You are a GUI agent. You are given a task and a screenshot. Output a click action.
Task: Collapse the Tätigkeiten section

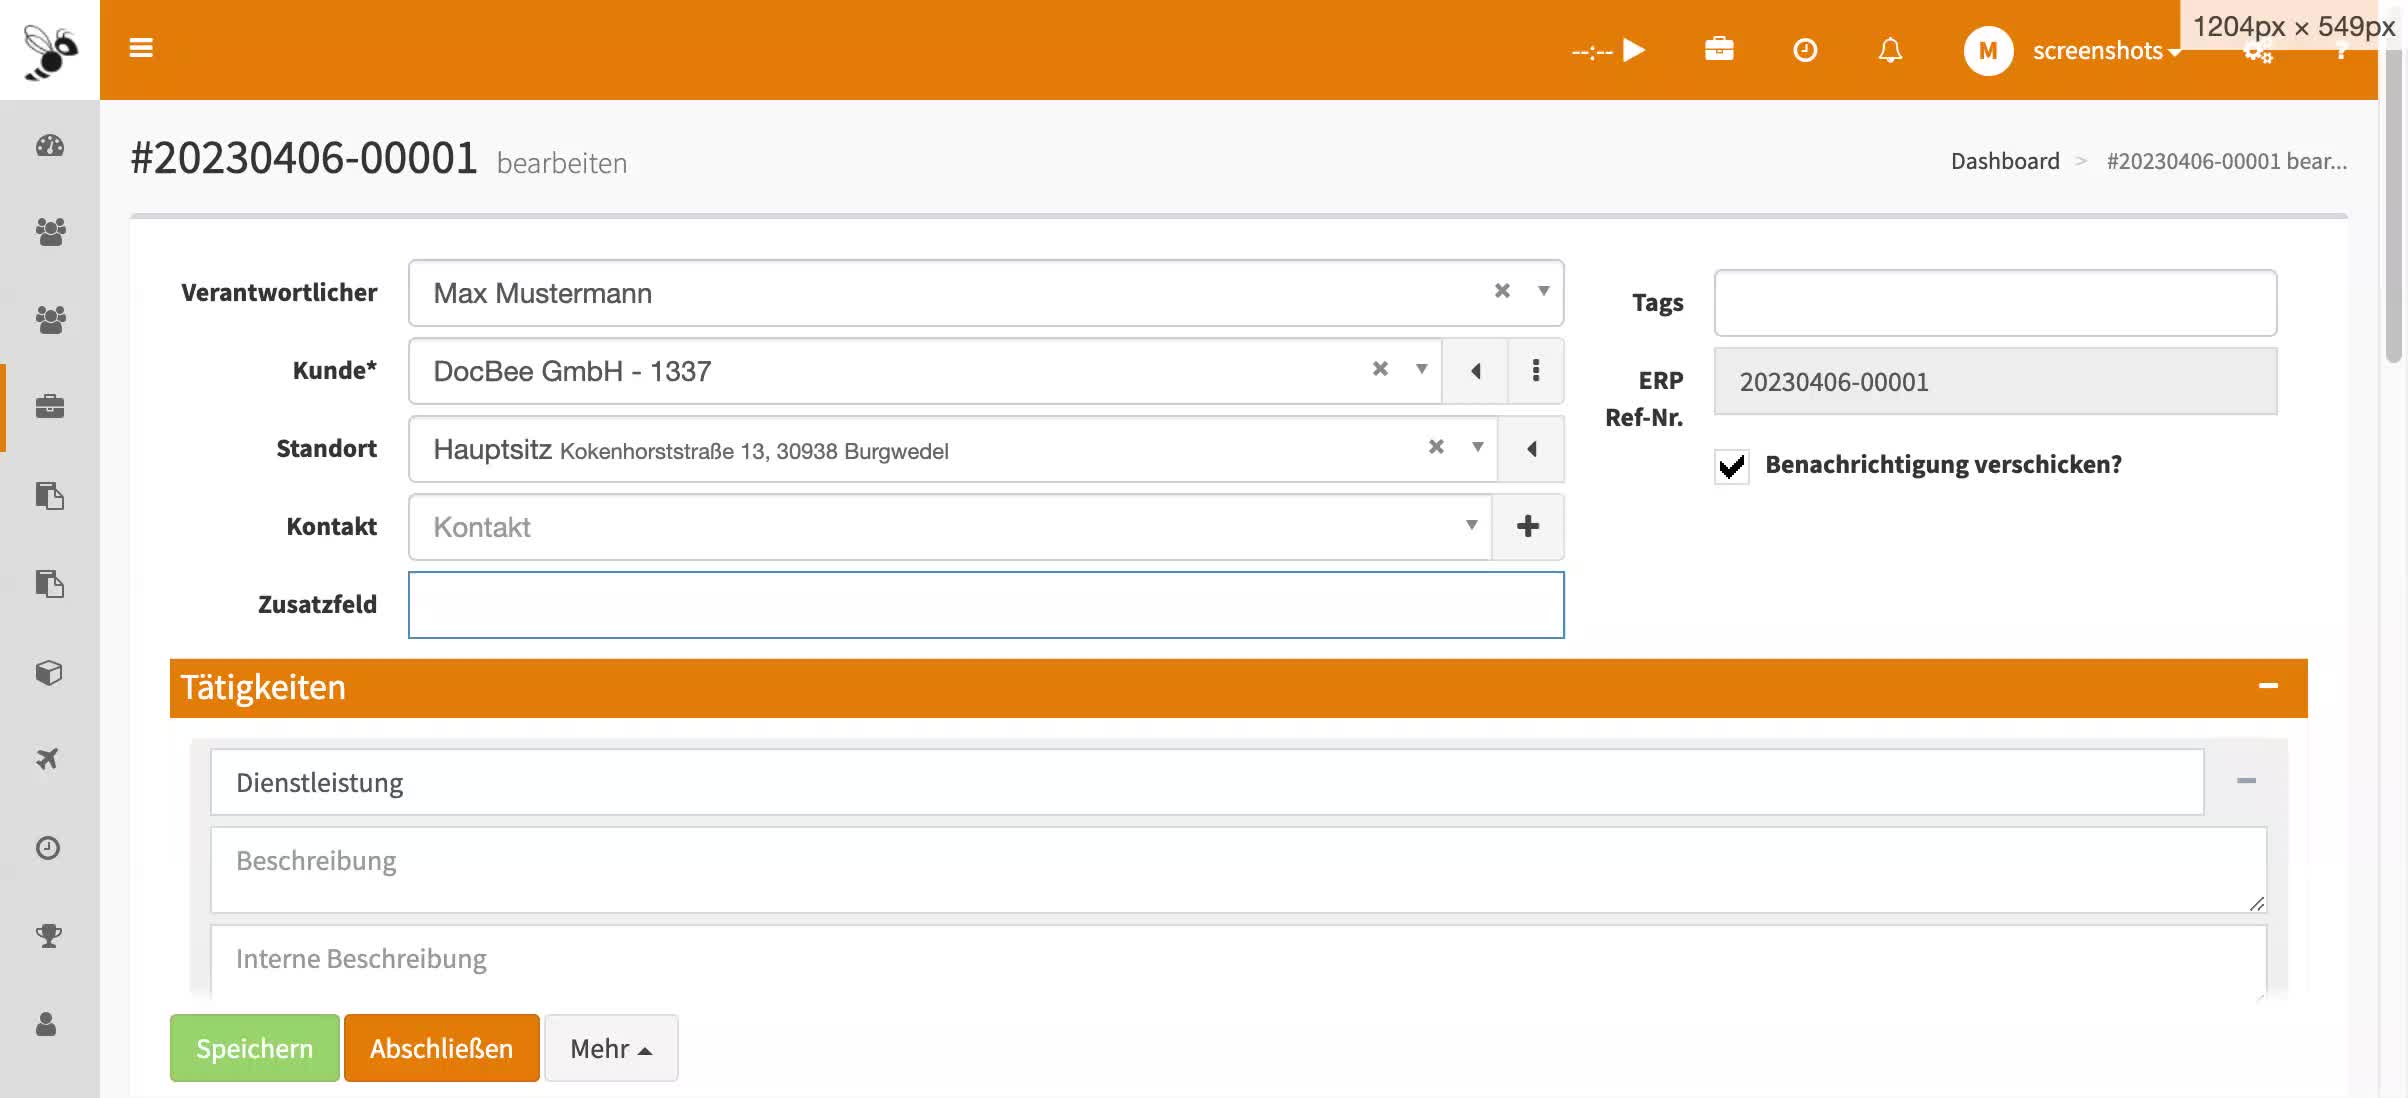point(2268,687)
